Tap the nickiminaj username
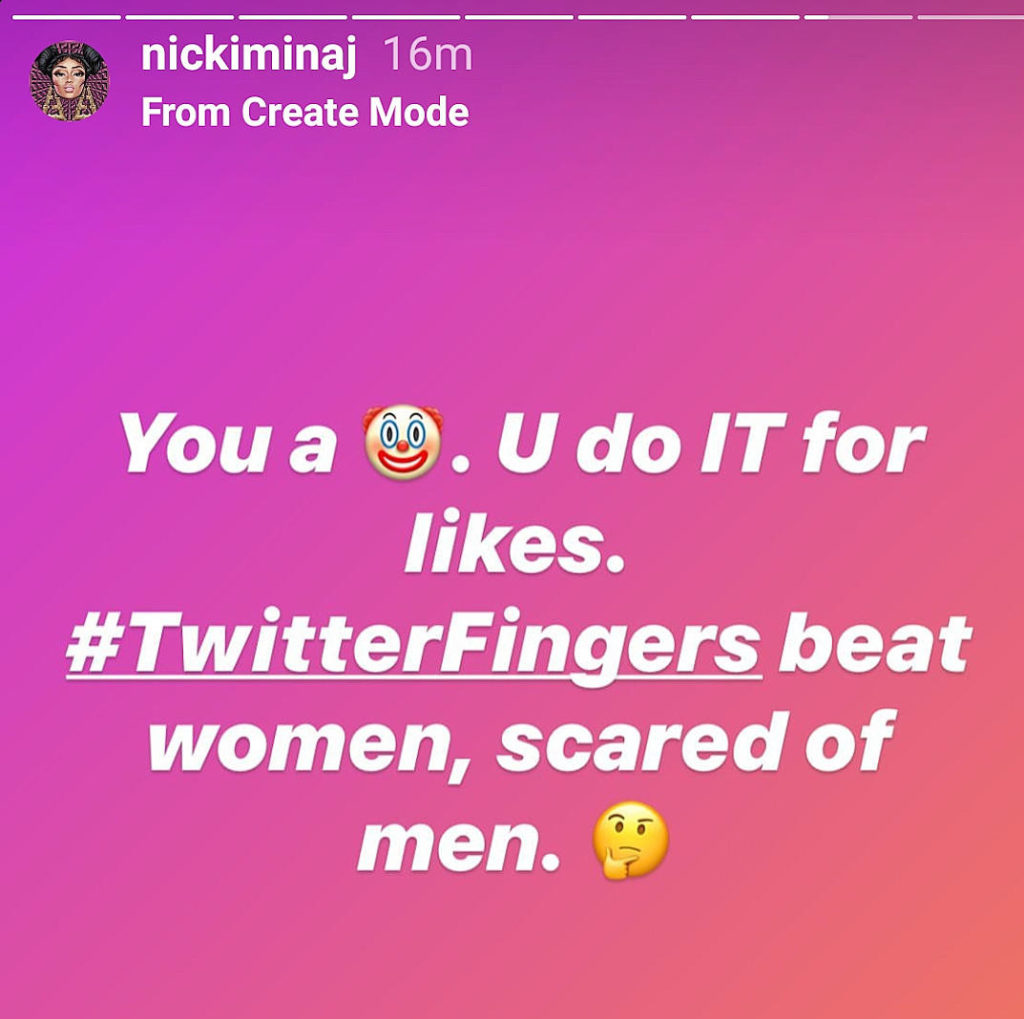The width and height of the screenshot is (1024, 1019). pyautogui.click(x=249, y=56)
